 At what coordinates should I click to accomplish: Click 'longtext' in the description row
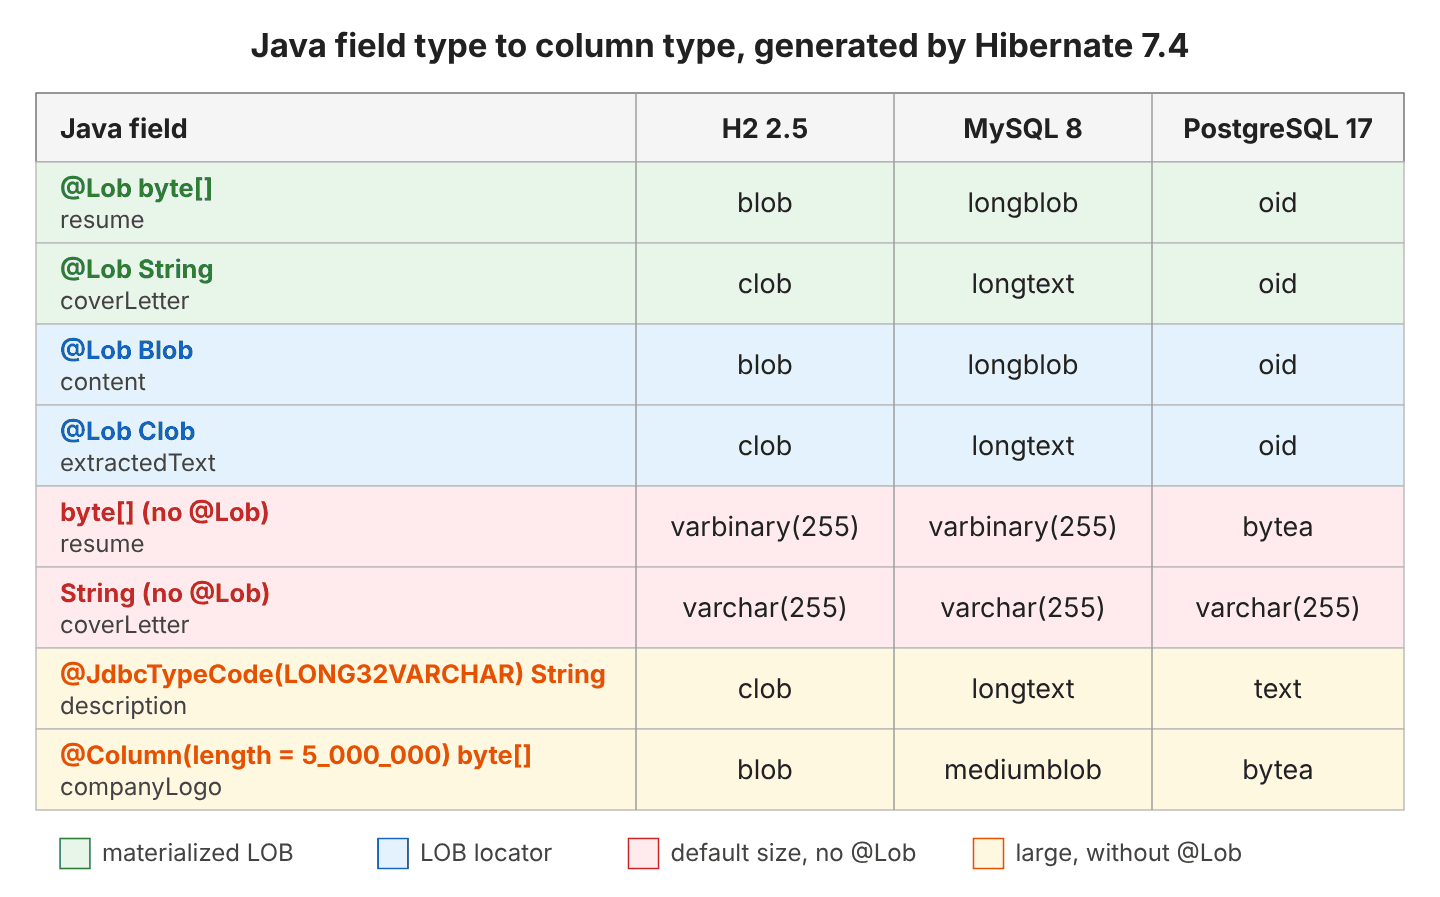1023,689
